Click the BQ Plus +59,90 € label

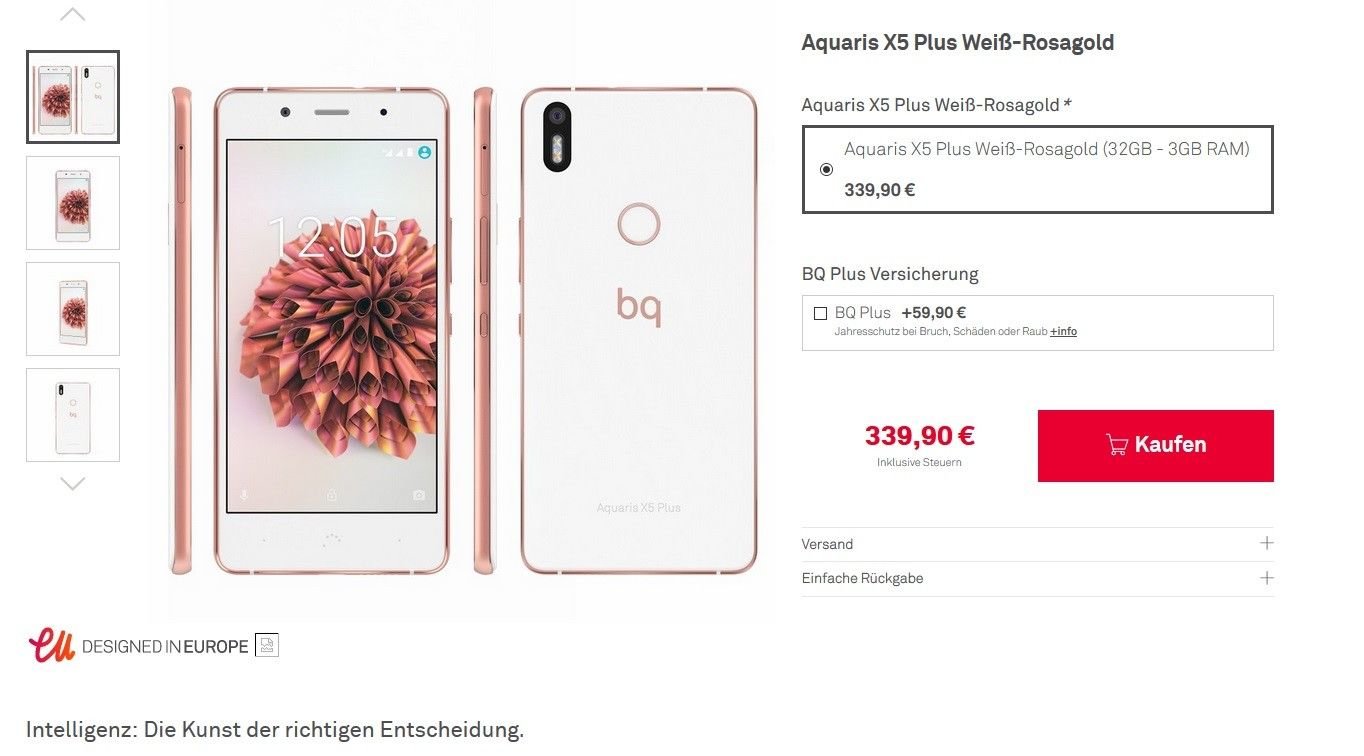point(900,313)
